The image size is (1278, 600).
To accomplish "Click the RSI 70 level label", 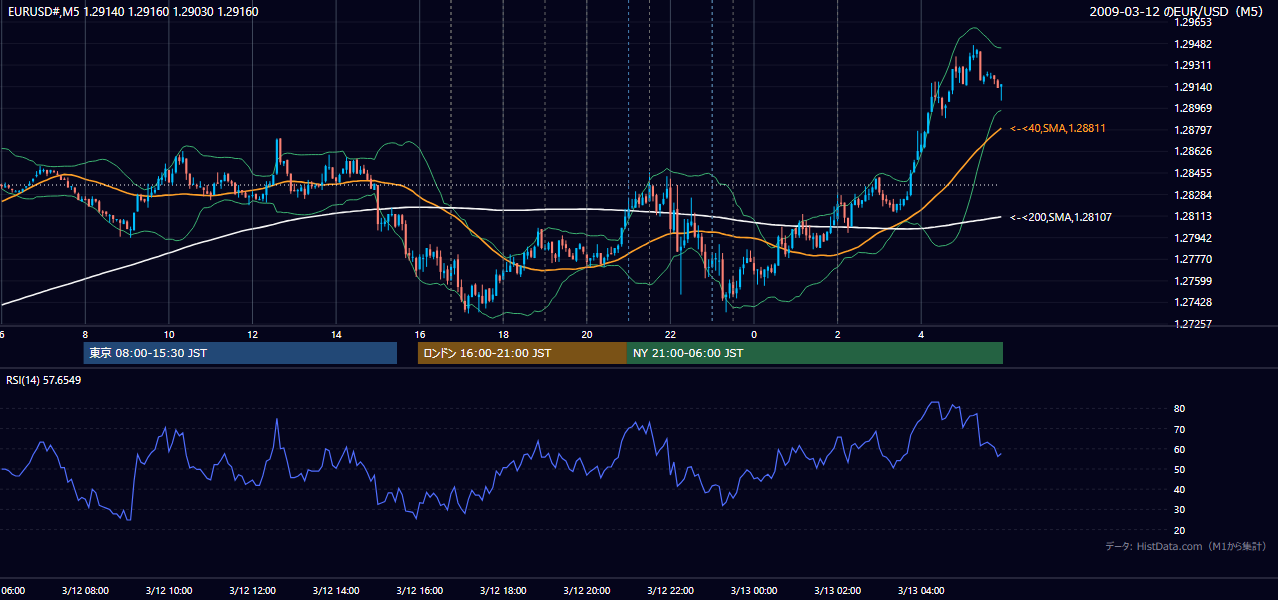I will point(1180,429).
